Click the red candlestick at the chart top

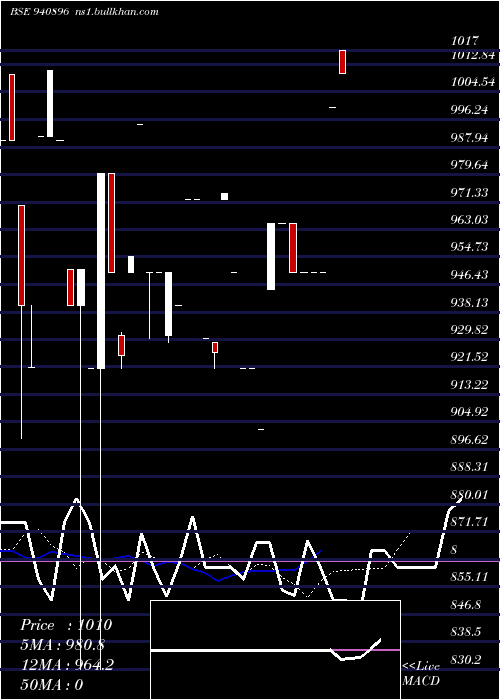pyautogui.click(x=342, y=62)
